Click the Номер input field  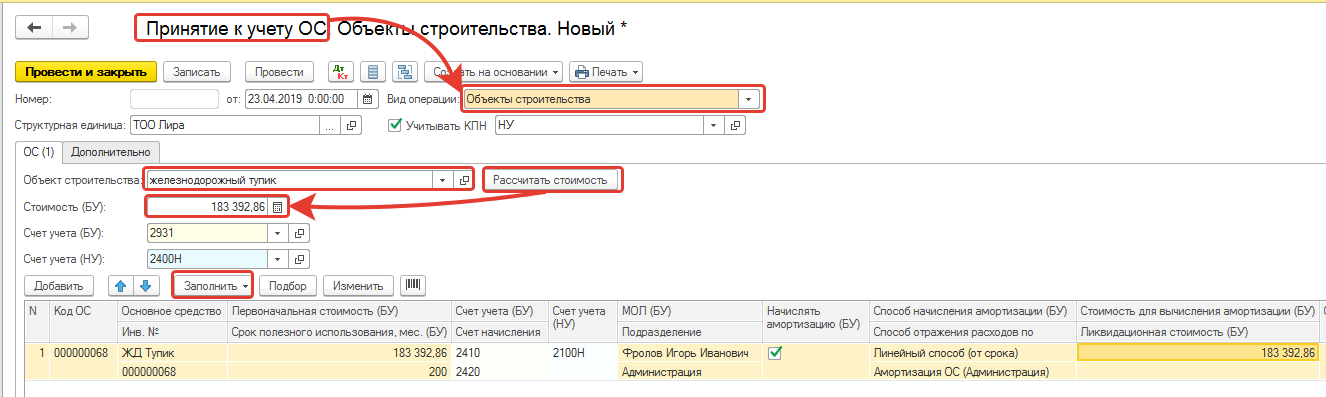point(174,99)
